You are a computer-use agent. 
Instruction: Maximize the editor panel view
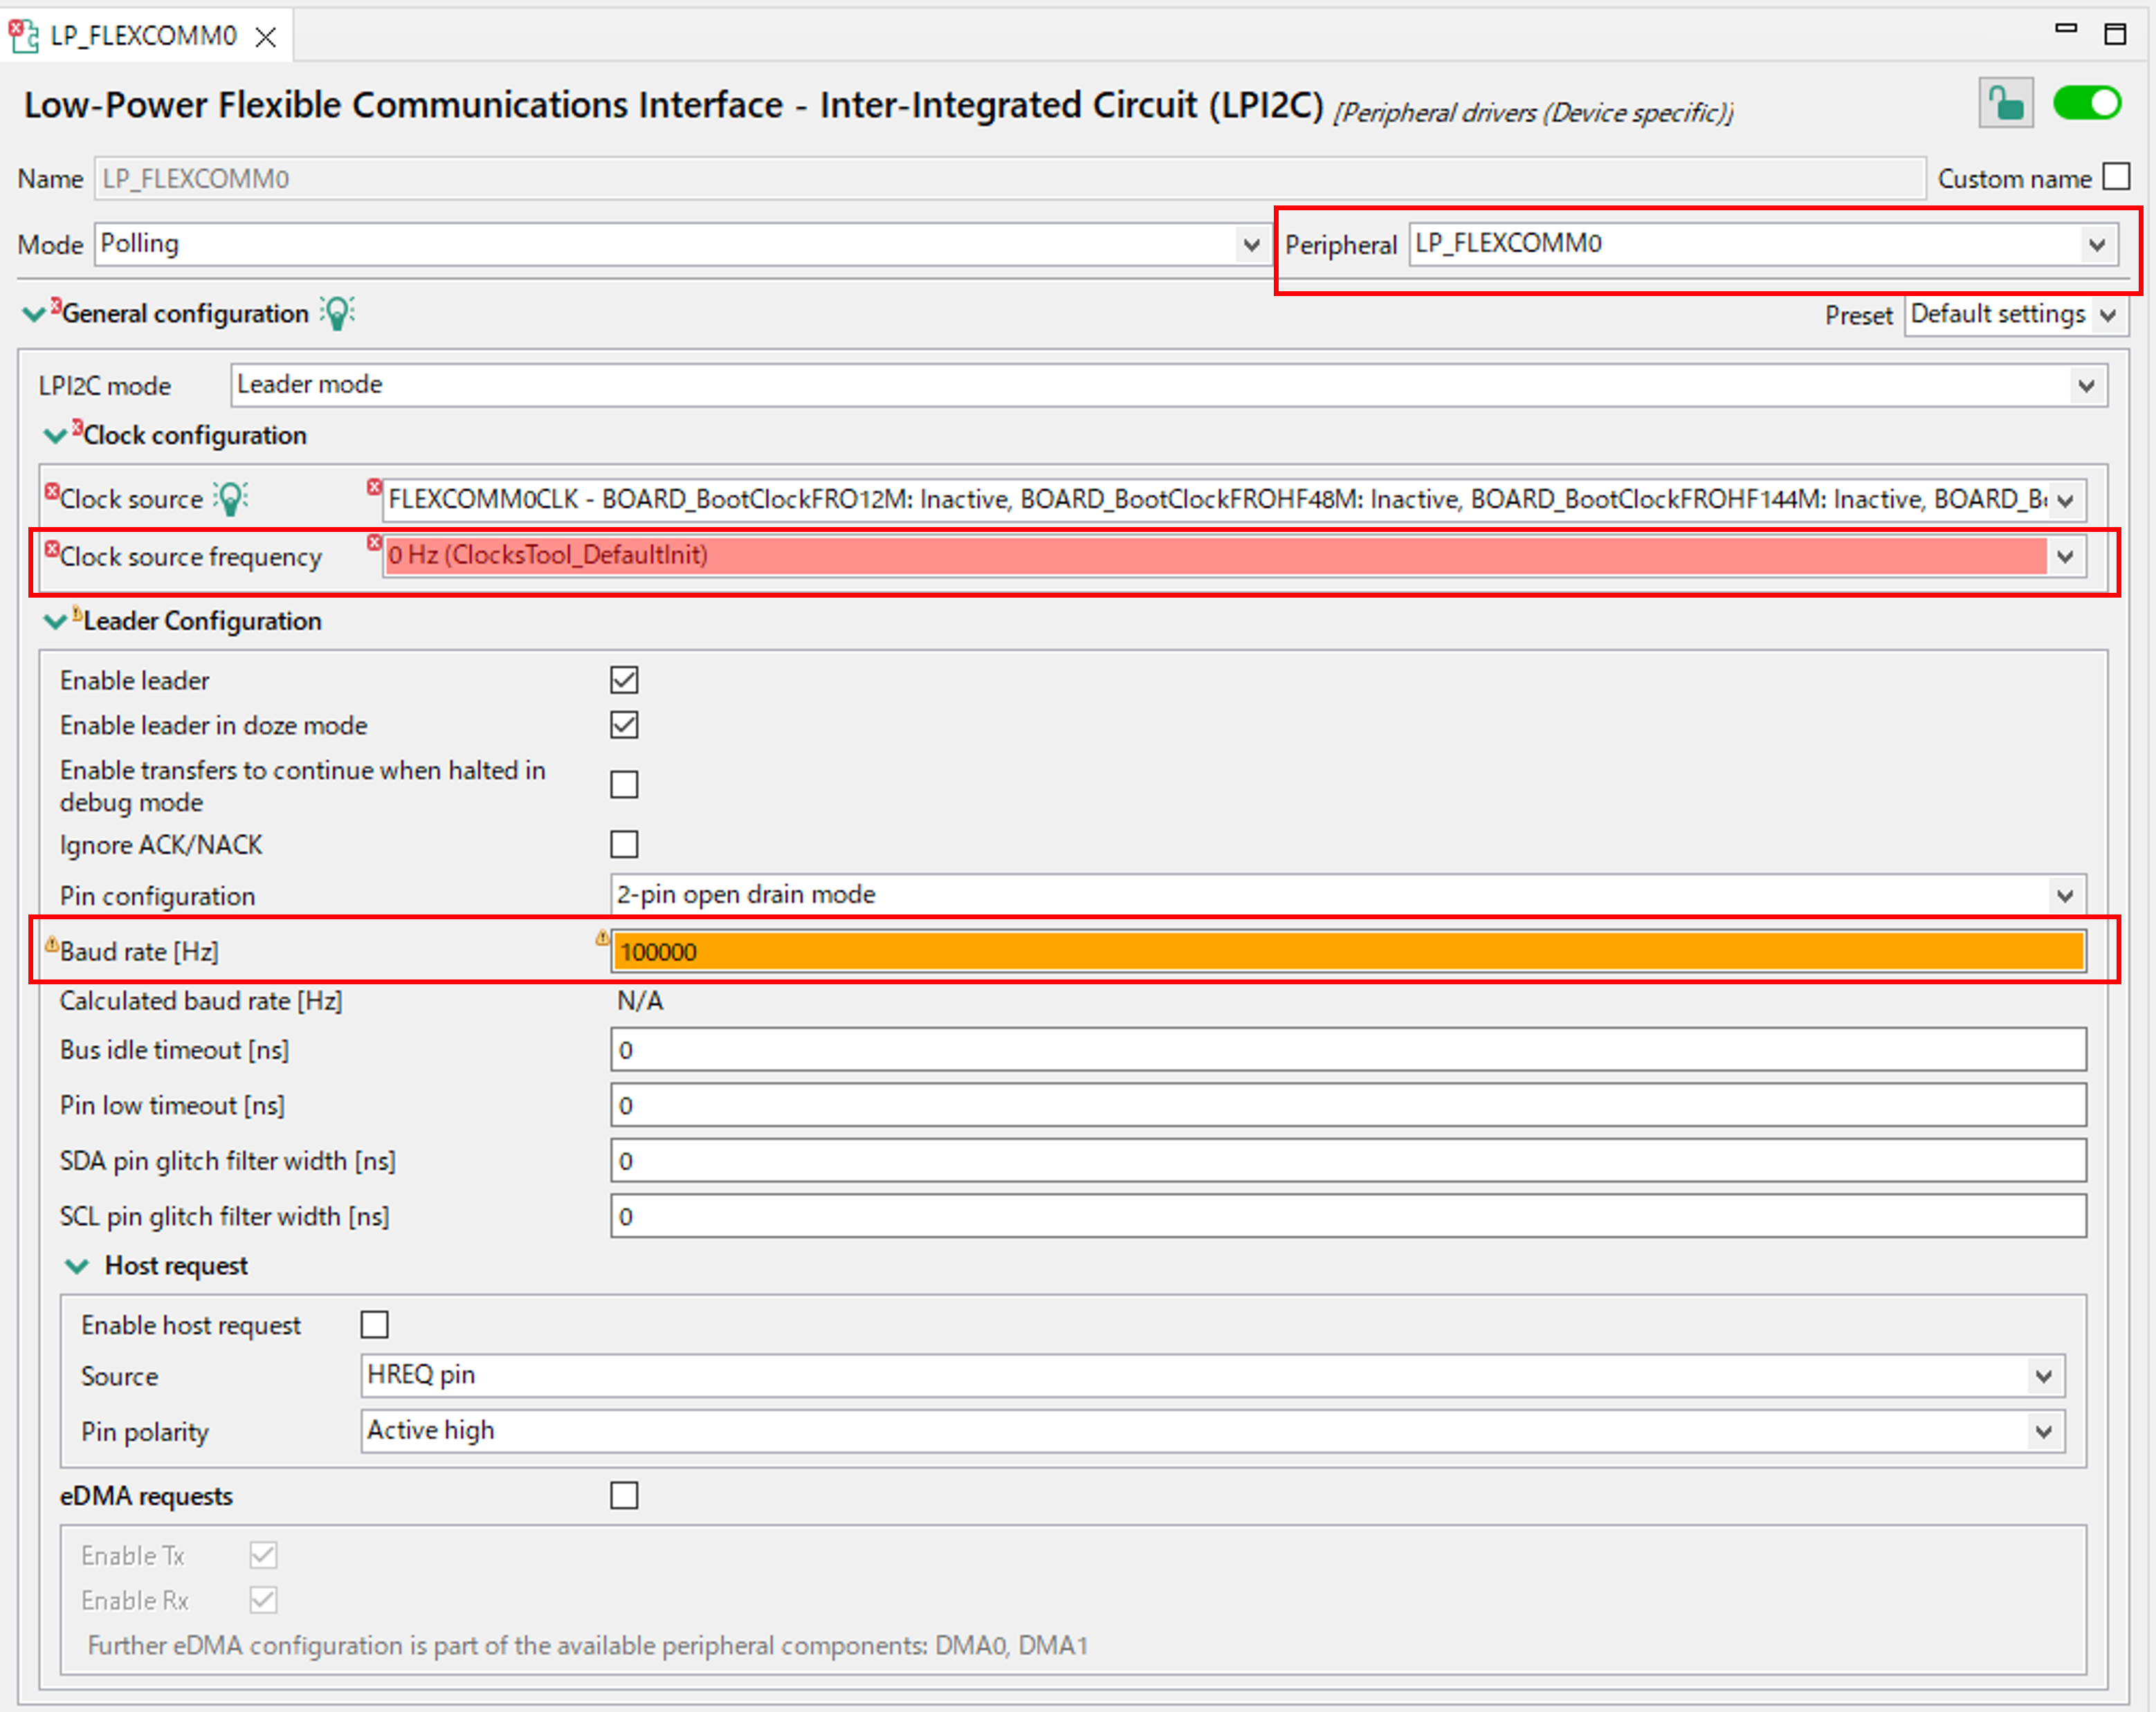pos(2115,34)
